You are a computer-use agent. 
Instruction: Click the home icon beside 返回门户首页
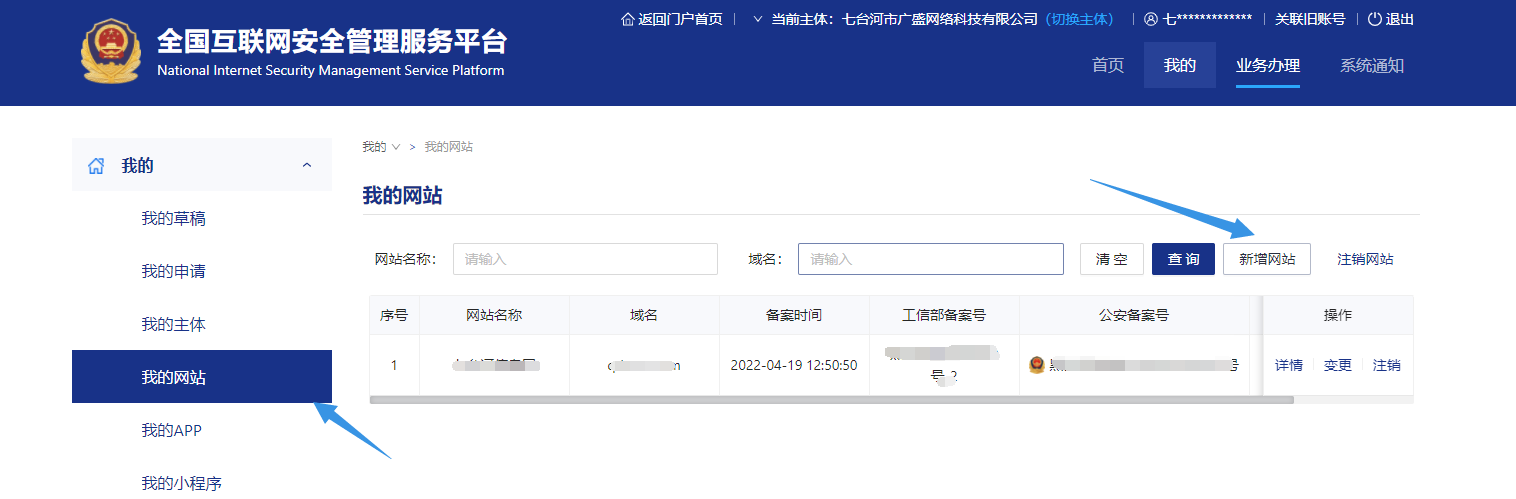[x=627, y=19]
